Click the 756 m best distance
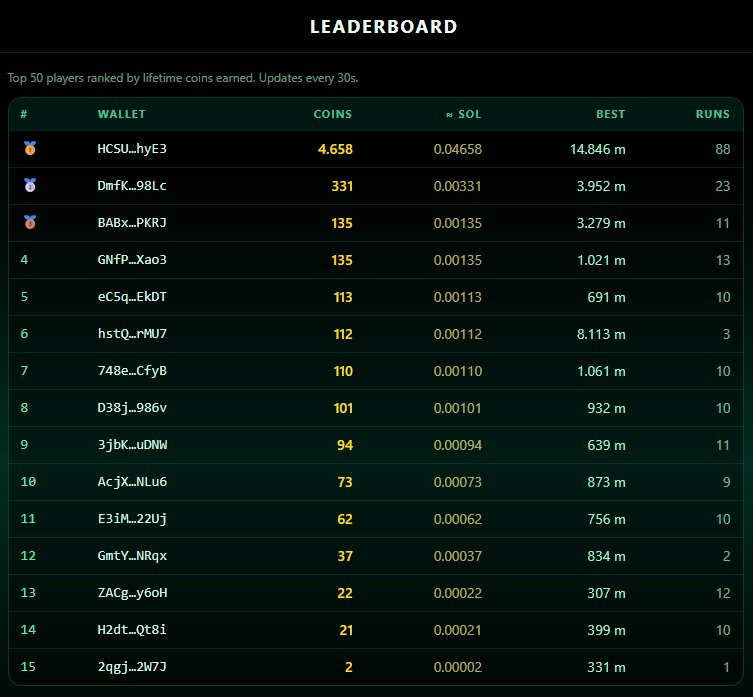The image size is (753, 697). point(606,519)
